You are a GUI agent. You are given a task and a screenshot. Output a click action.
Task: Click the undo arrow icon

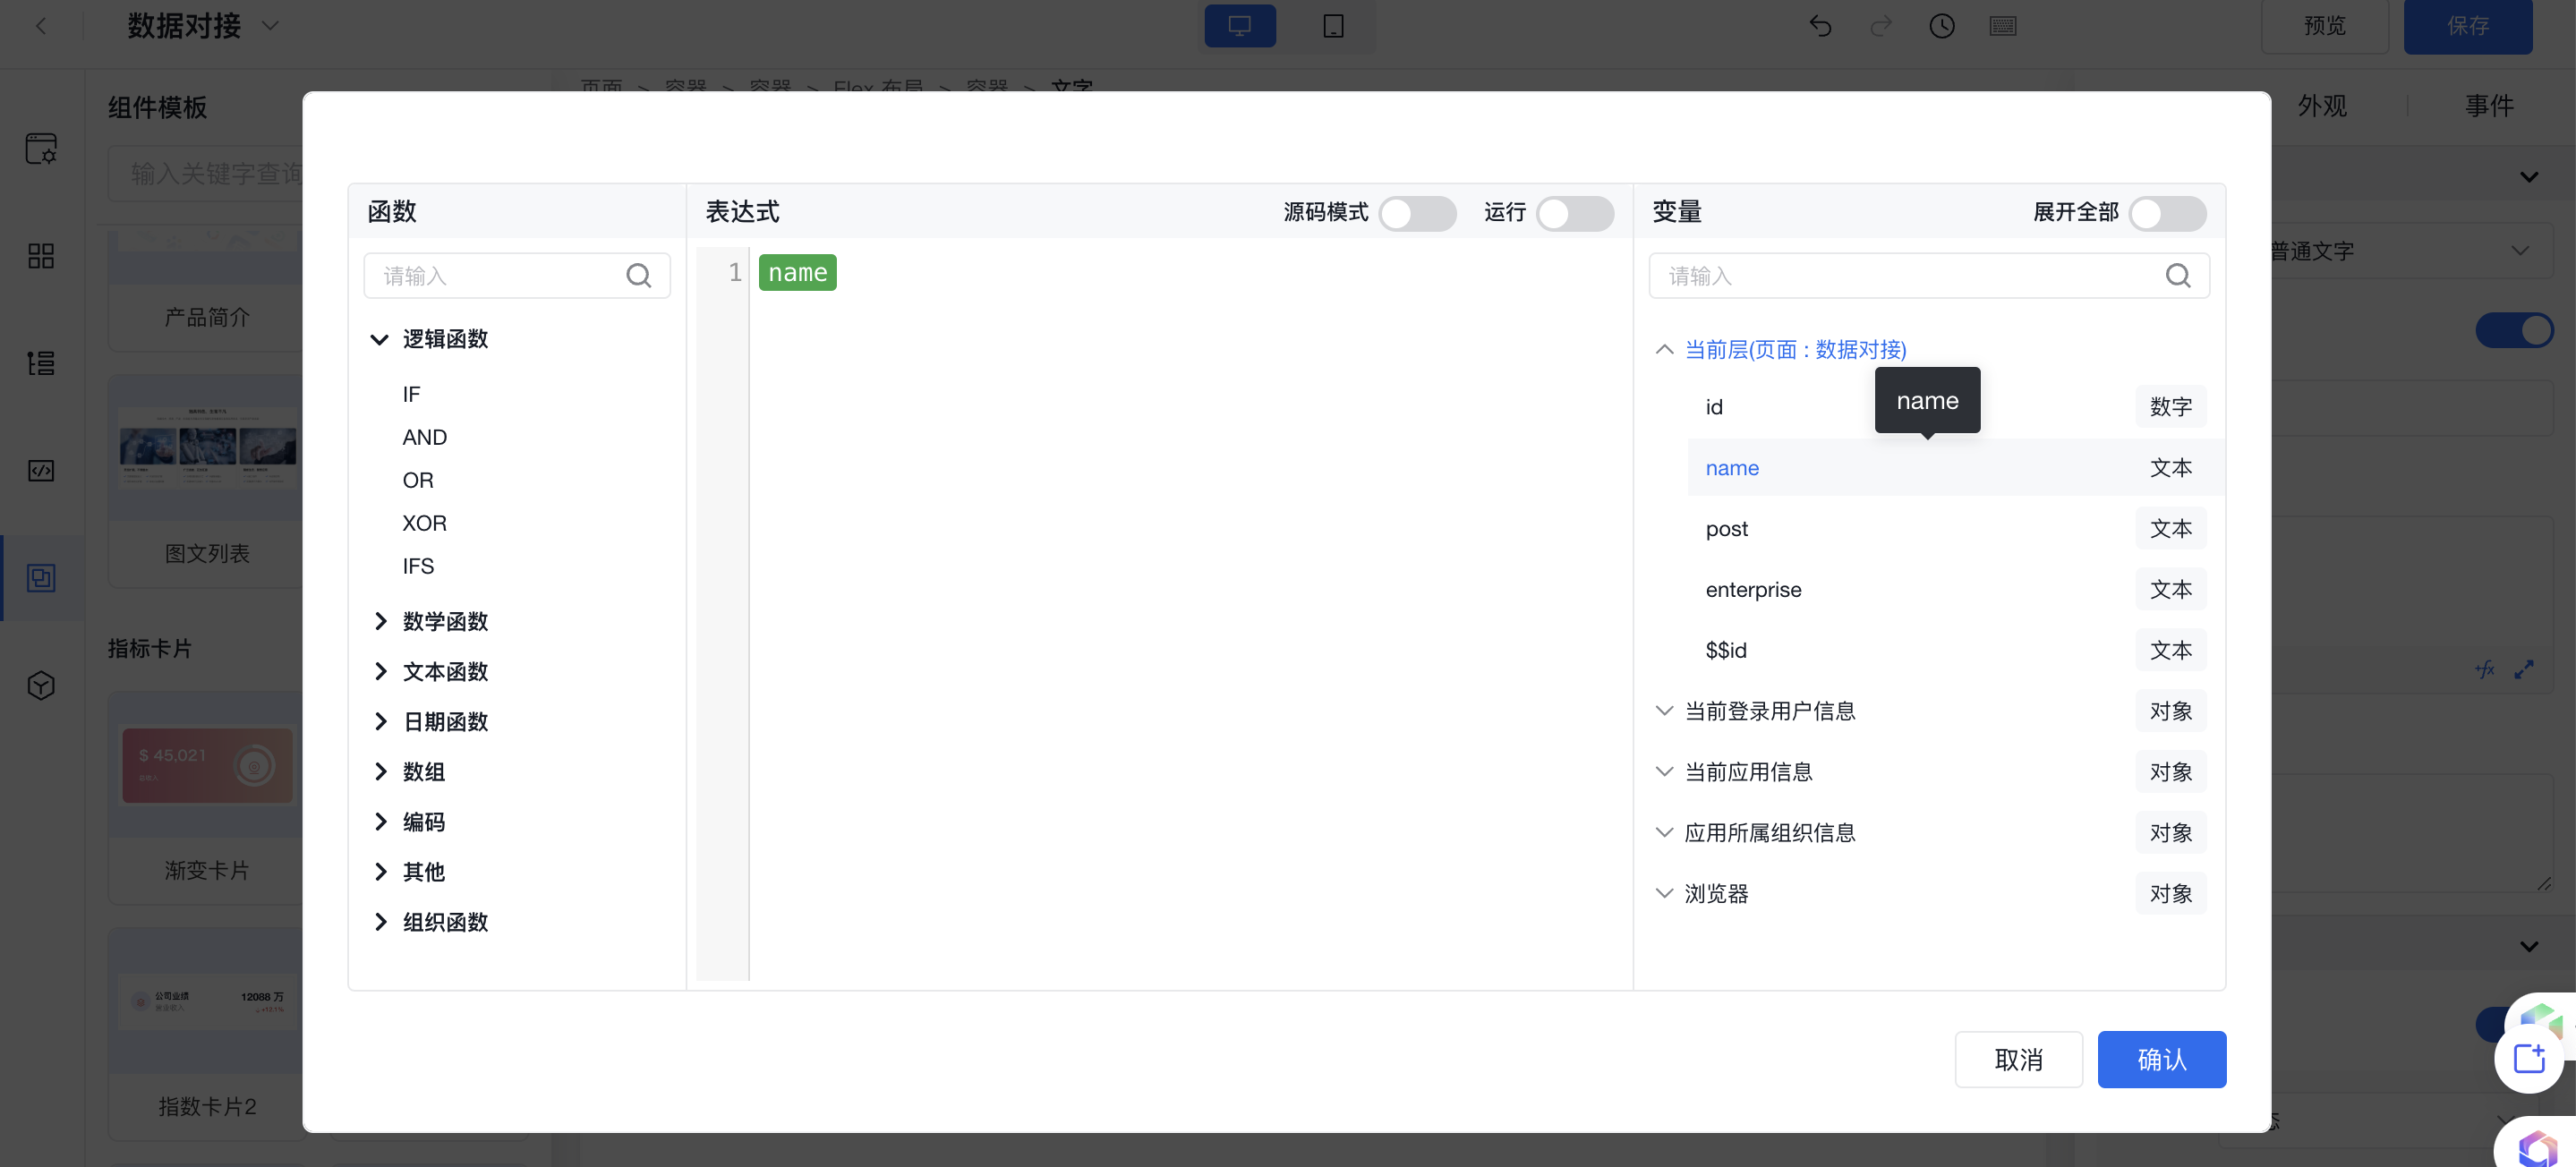click(1820, 26)
